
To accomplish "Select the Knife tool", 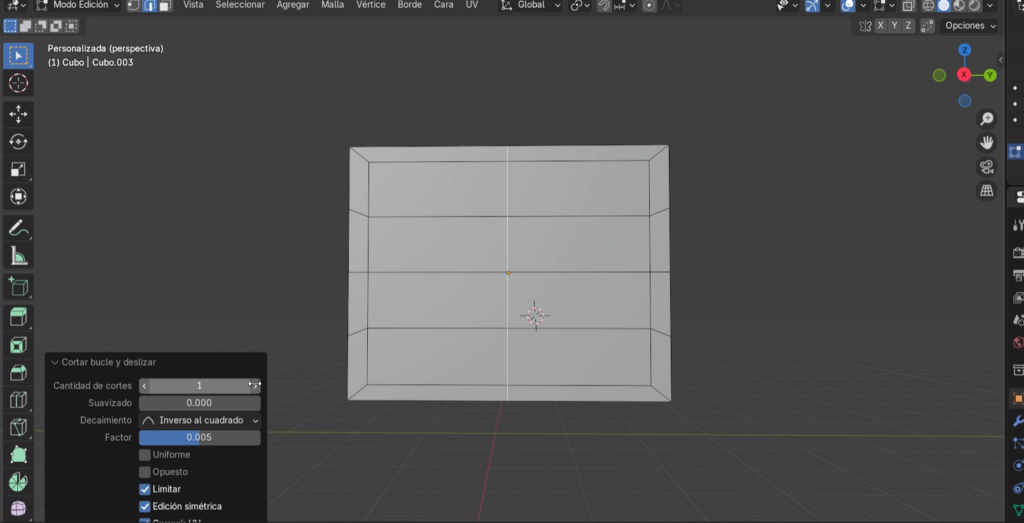I will click(18, 427).
